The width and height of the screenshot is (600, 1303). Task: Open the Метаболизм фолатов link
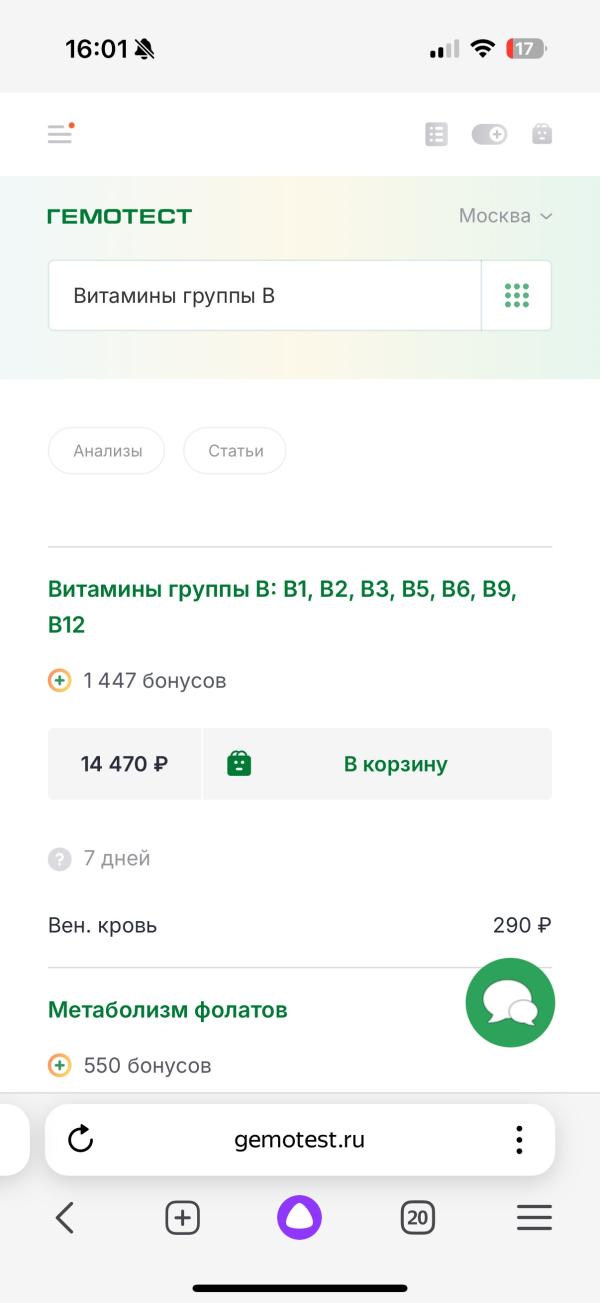click(168, 1010)
